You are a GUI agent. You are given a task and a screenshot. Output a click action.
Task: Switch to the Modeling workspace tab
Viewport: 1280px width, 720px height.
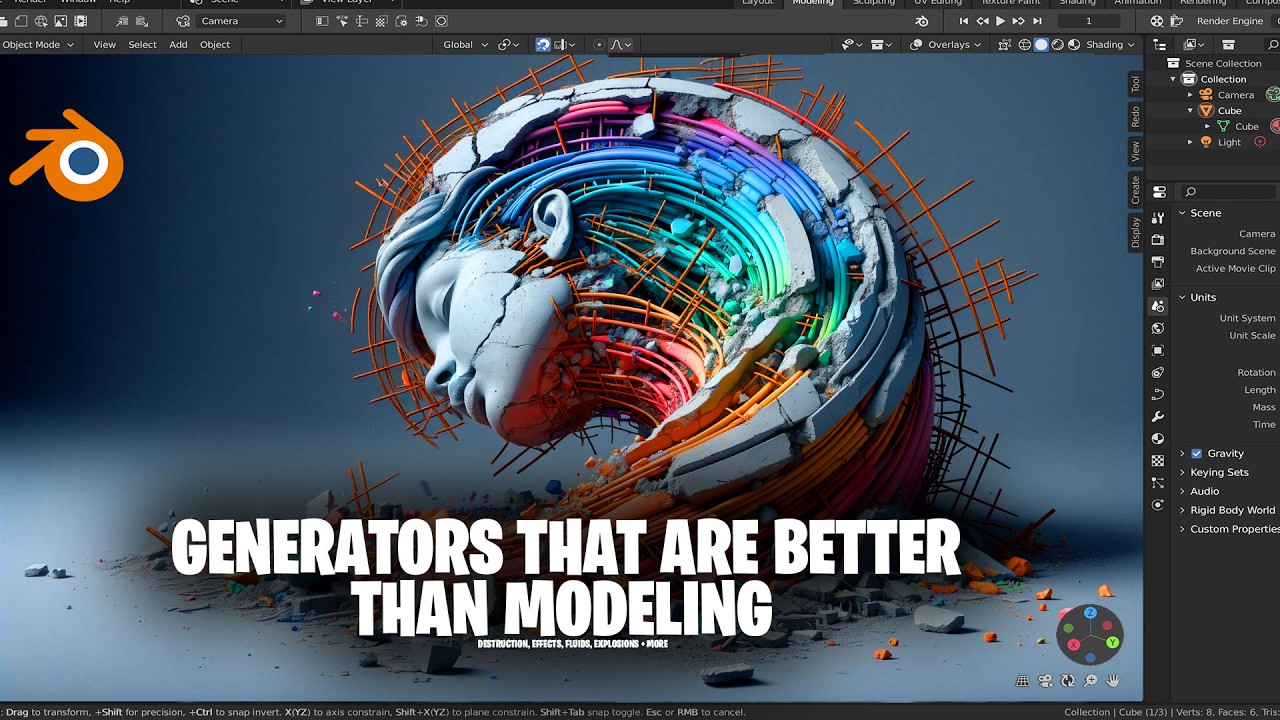[x=813, y=3]
